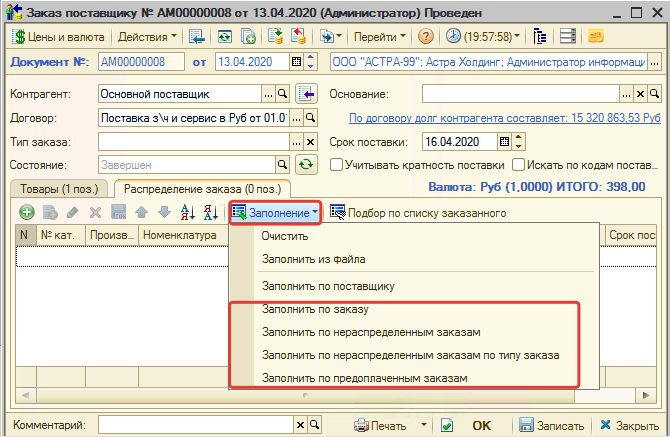Click ellipsis select button for Тип заказа

[297, 142]
